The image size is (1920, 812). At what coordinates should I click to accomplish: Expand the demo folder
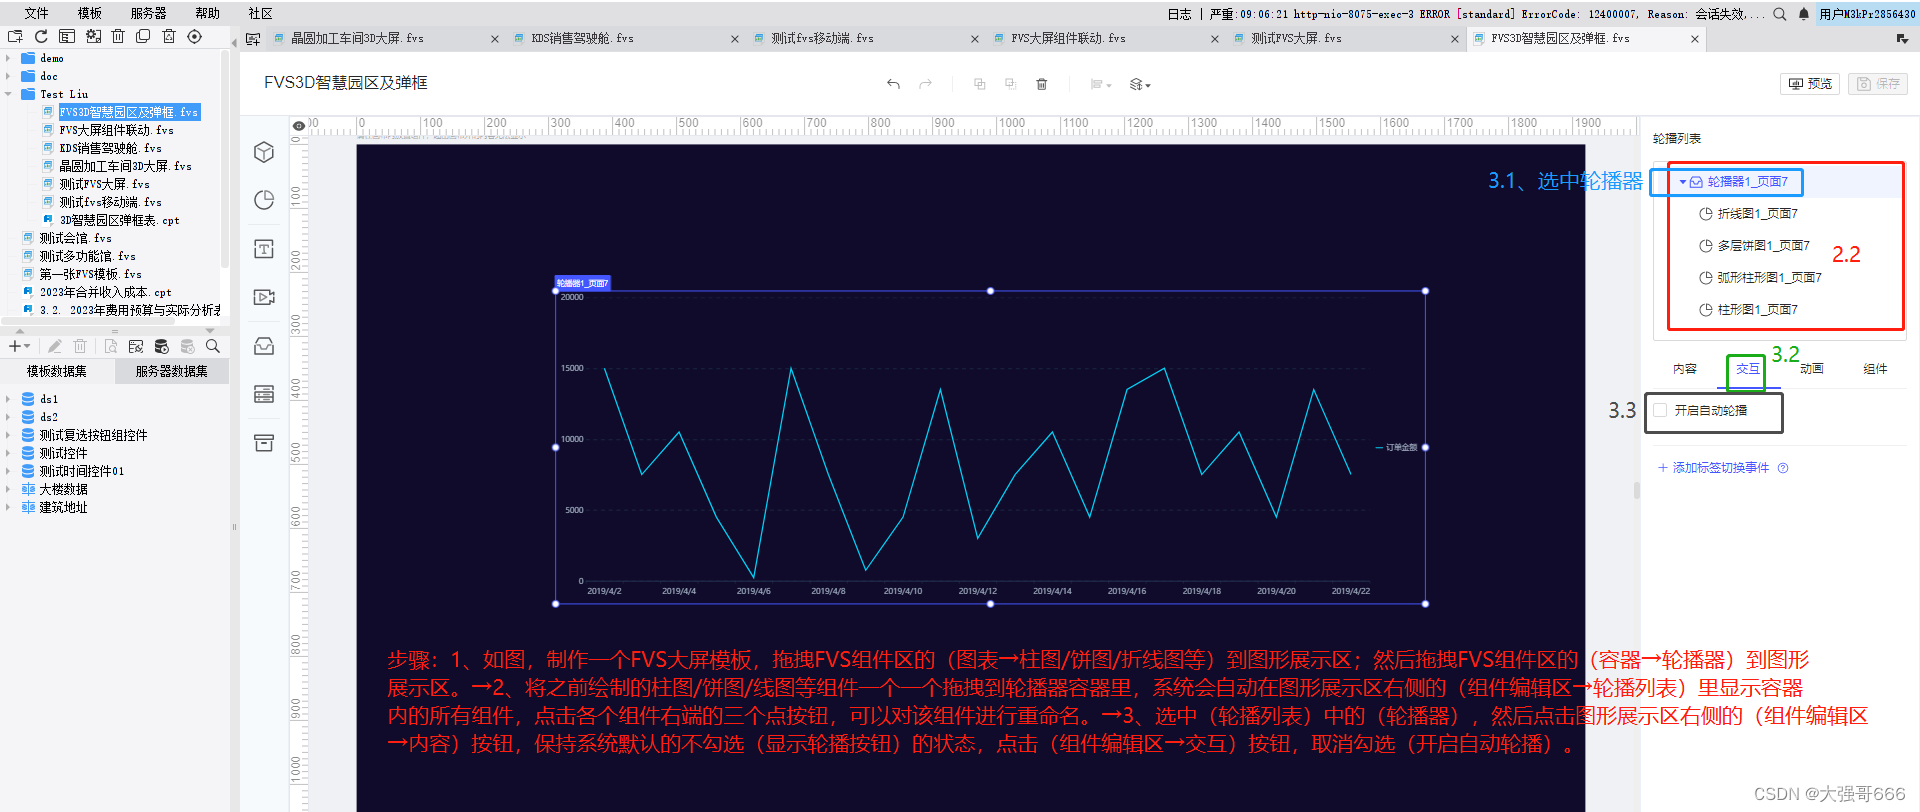pyautogui.click(x=8, y=58)
